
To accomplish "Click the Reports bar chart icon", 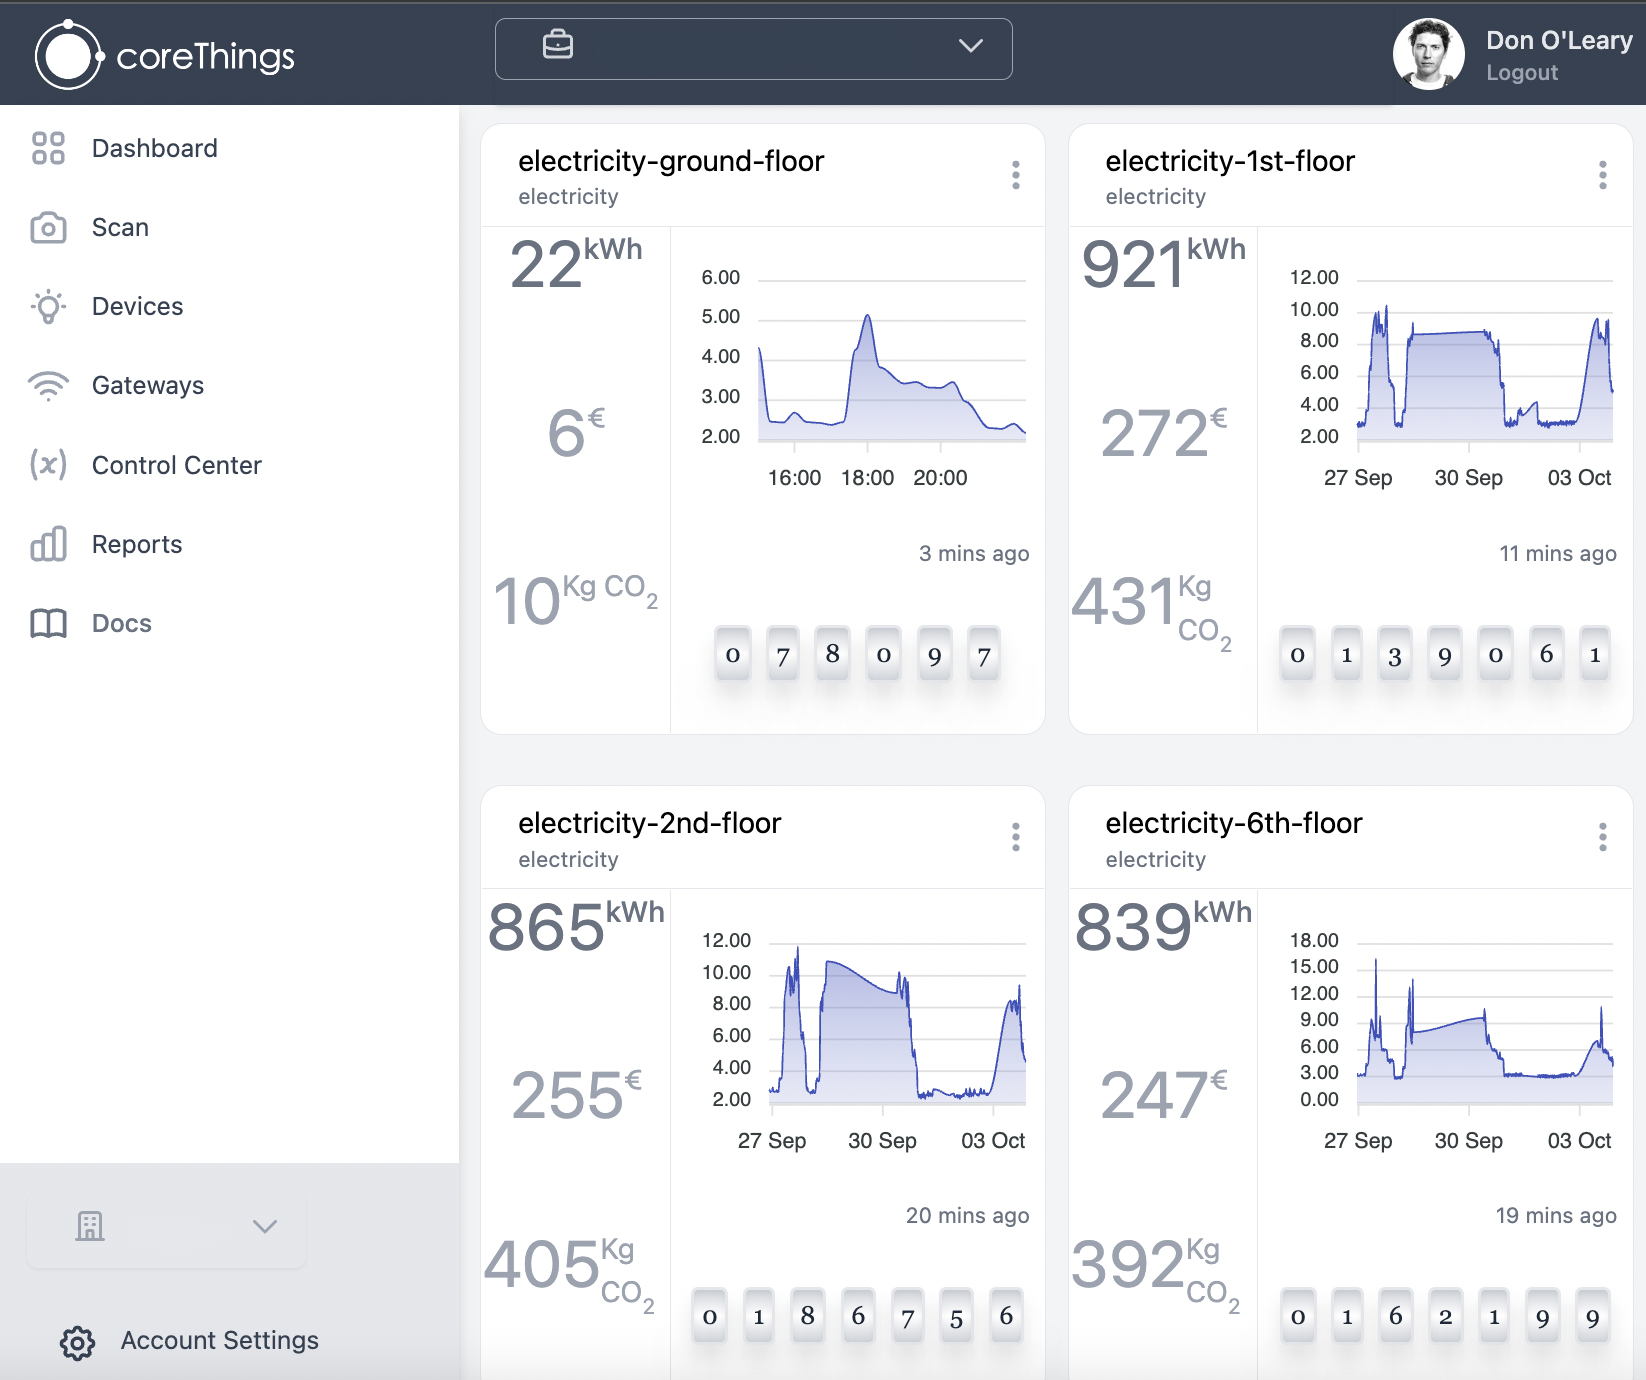I will pos(48,544).
